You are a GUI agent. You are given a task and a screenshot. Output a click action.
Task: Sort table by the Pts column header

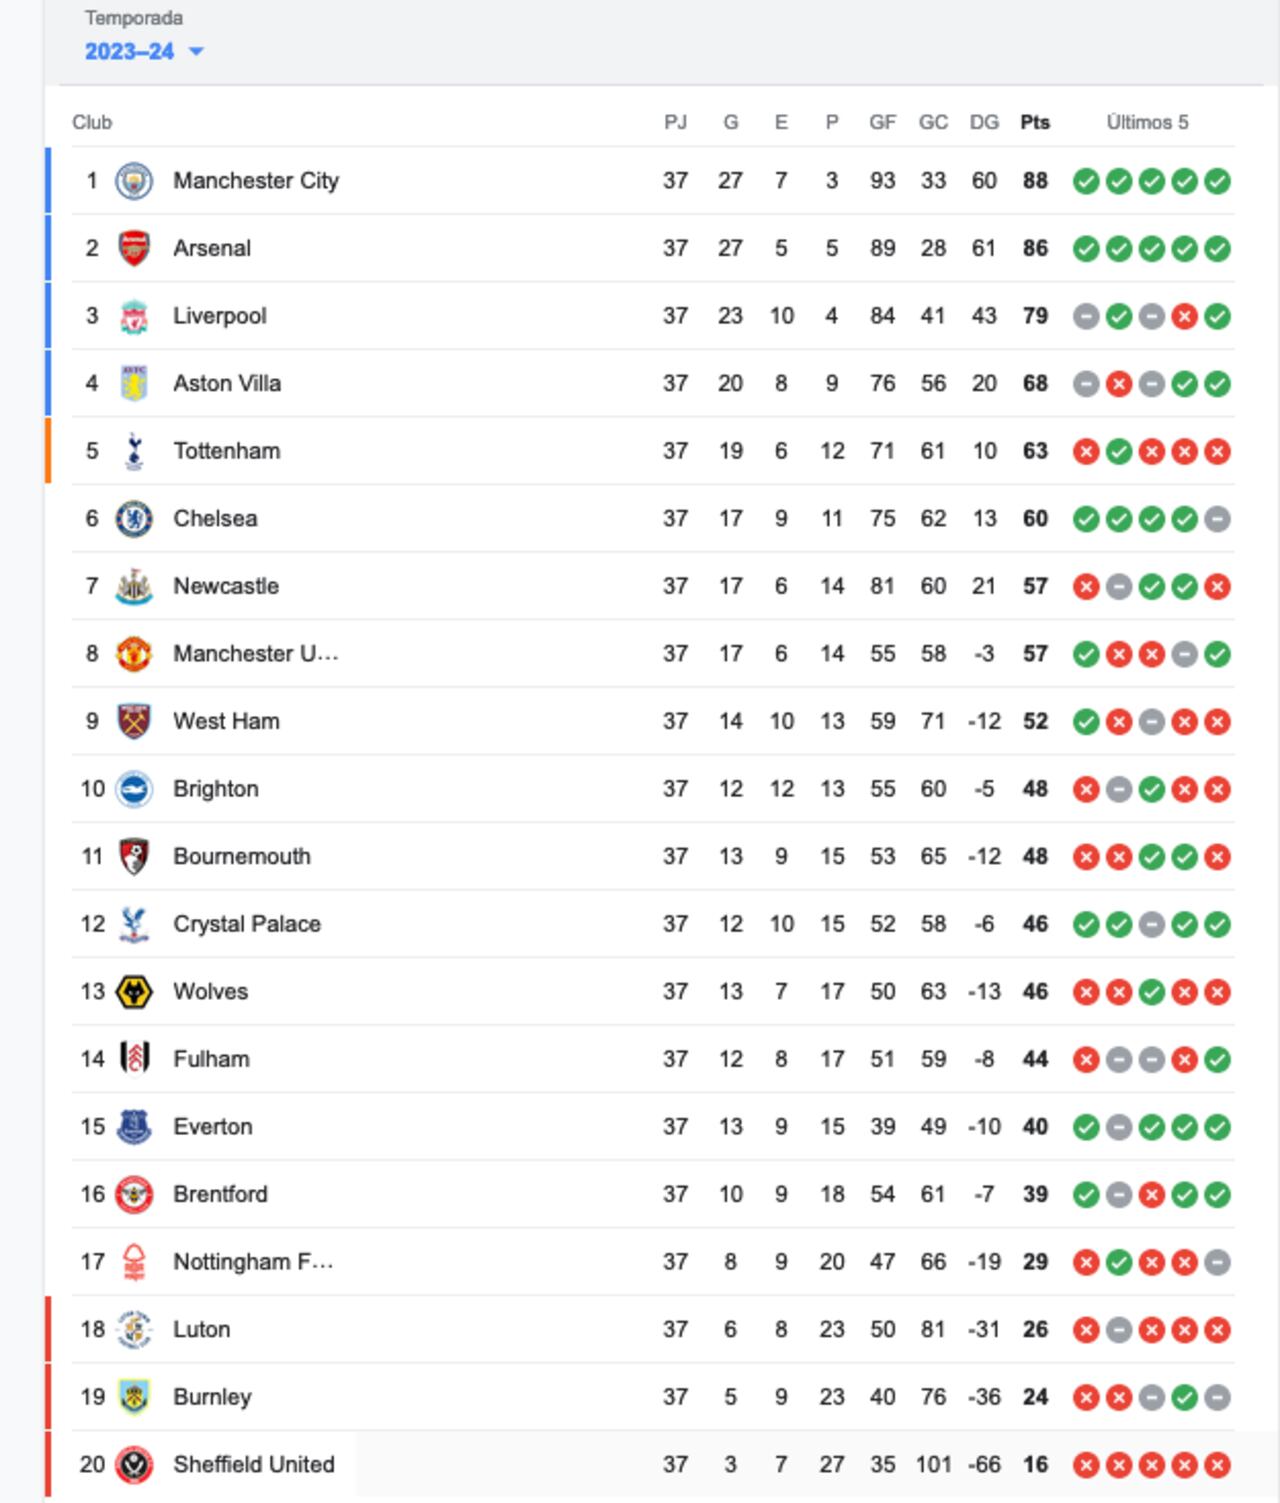[1036, 121]
